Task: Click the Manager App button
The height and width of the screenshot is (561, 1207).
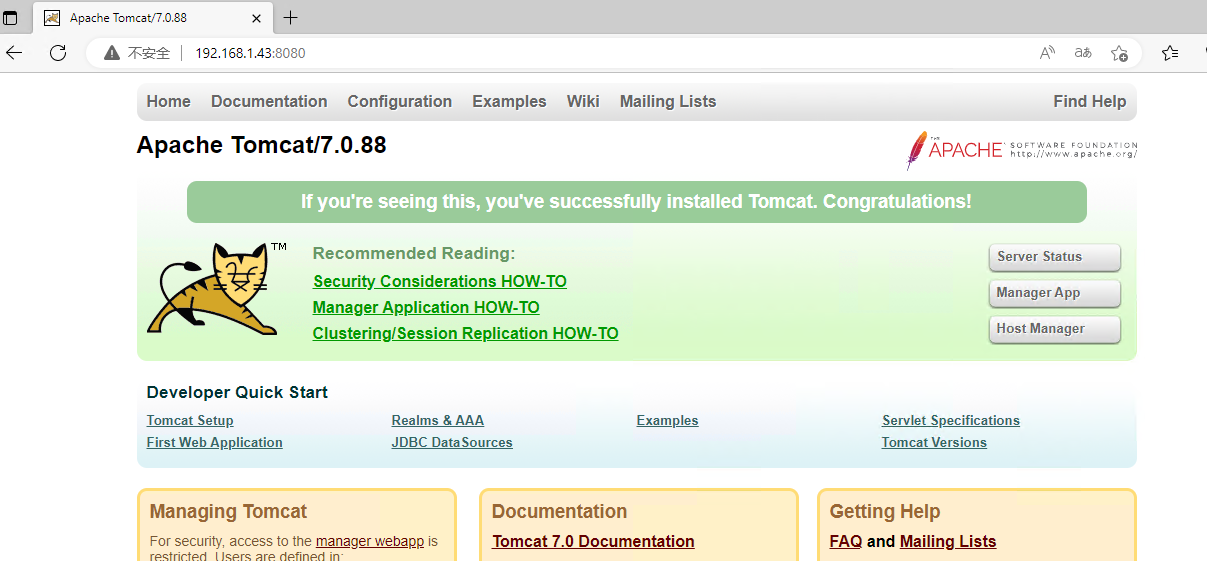Action: pyautogui.click(x=1055, y=293)
